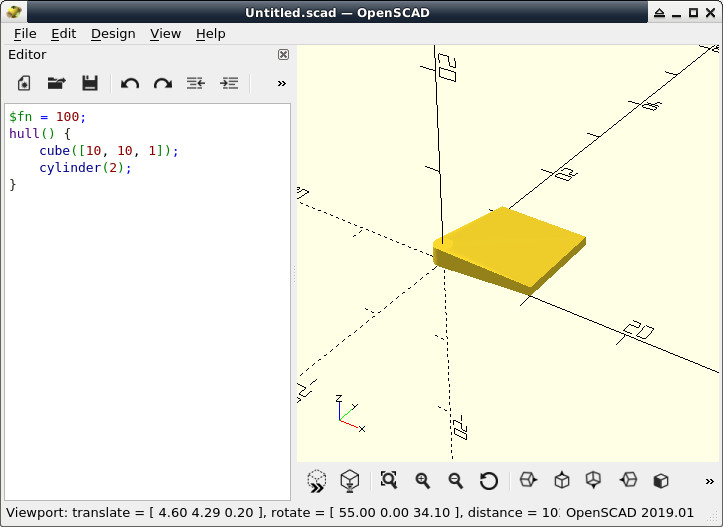Image resolution: width=723 pixels, height=527 pixels.
Task: Click the View All icon
Action: (x=389, y=480)
